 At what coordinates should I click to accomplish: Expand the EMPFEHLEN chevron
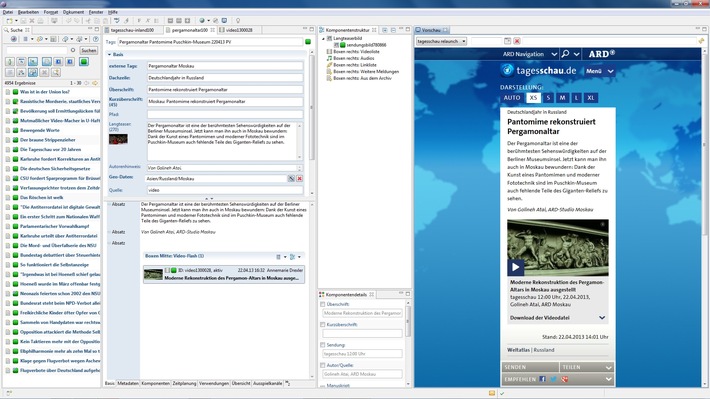609,379
